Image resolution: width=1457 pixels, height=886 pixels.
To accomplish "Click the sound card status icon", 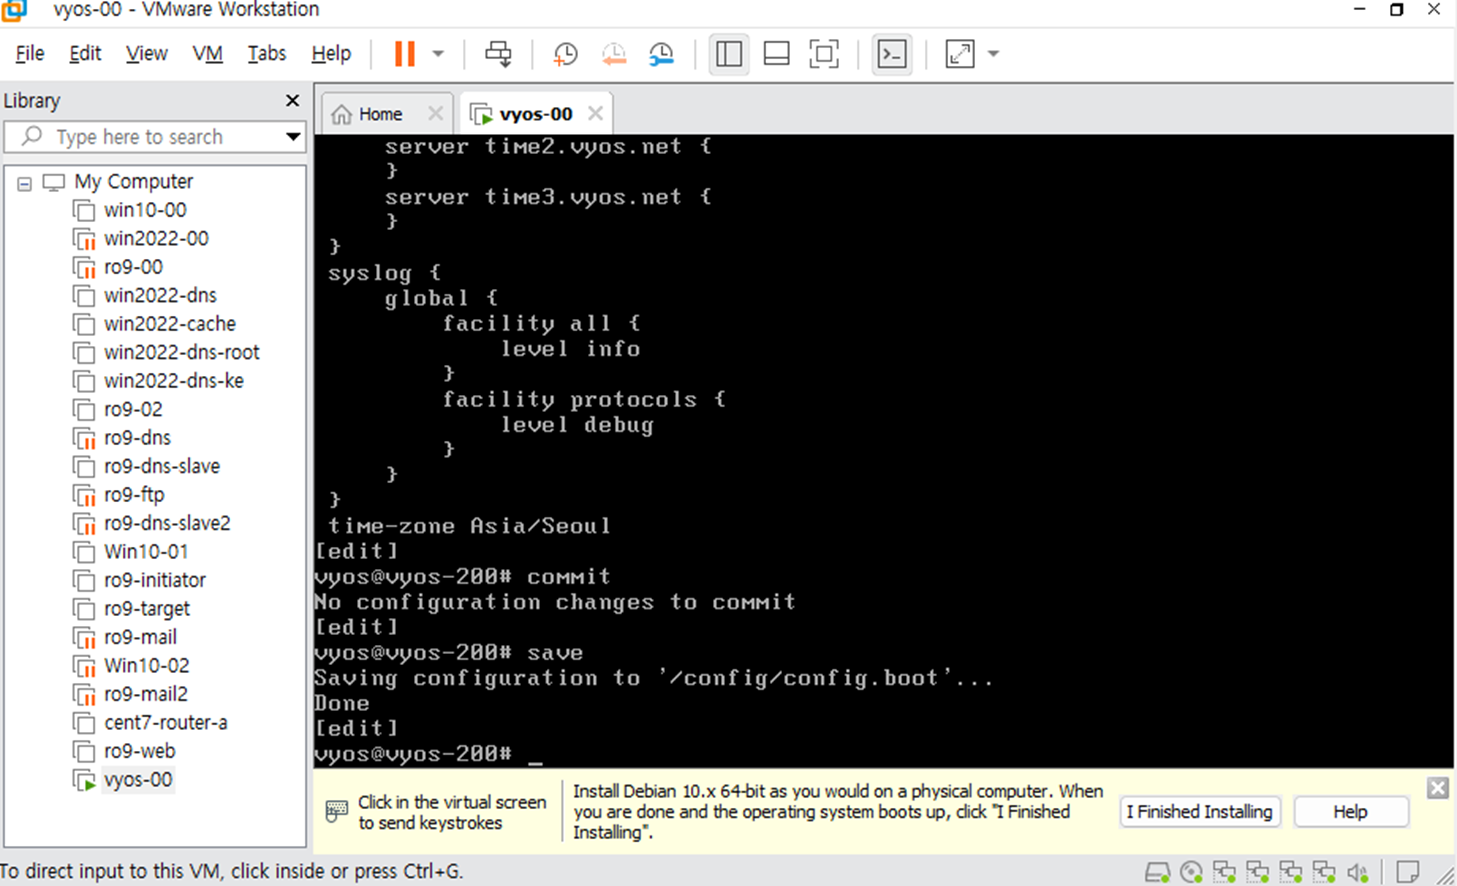I will 1357,872.
